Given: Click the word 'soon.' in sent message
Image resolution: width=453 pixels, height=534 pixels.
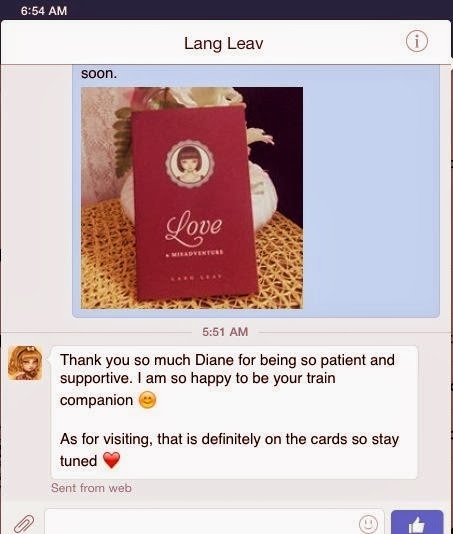Looking at the screenshot, I should coord(99,74).
